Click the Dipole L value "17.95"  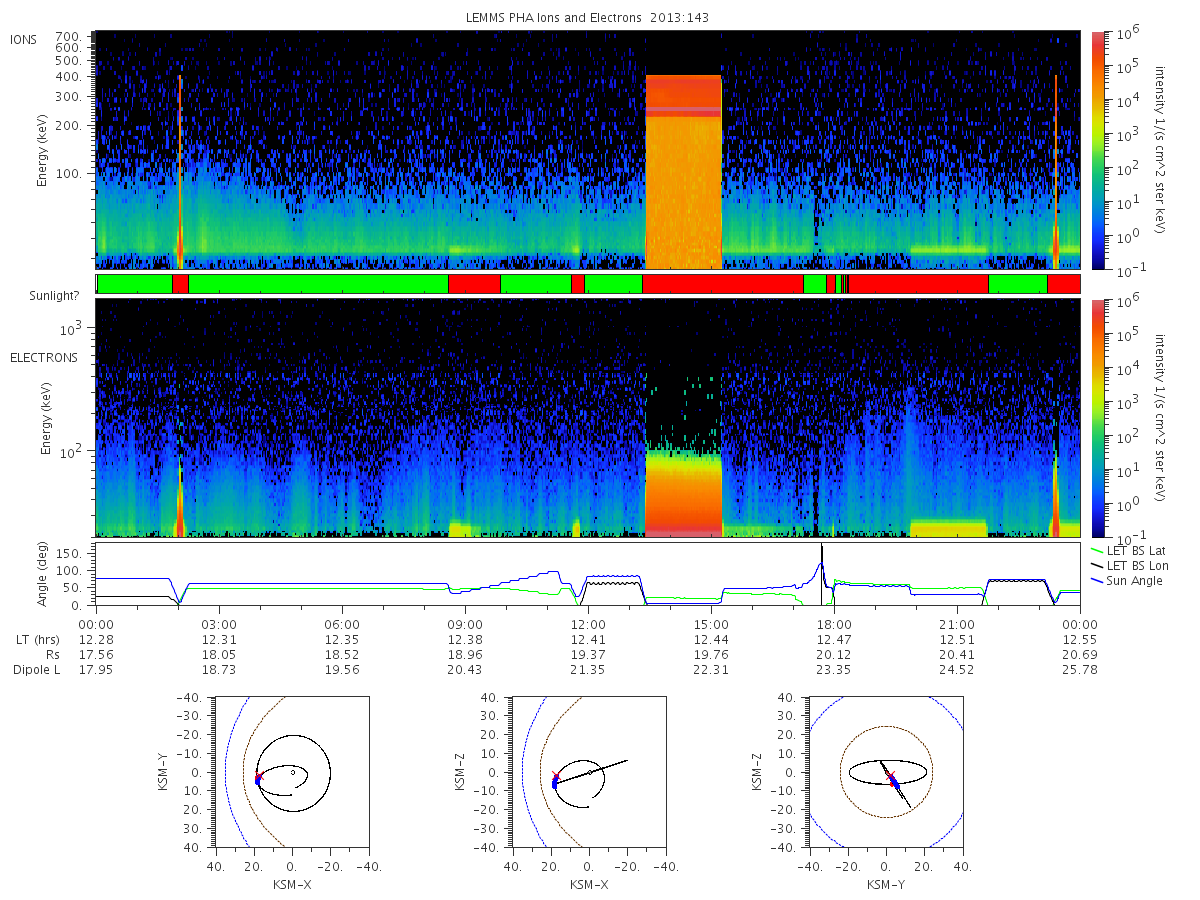[x=96, y=669]
